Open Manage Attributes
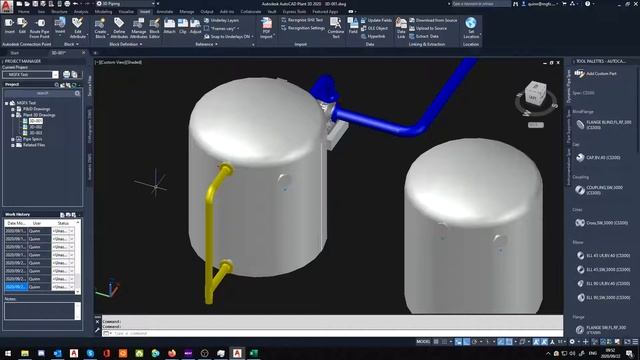Image resolution: width=640 pixels, height=360 pixels. (x=138, y=28)
